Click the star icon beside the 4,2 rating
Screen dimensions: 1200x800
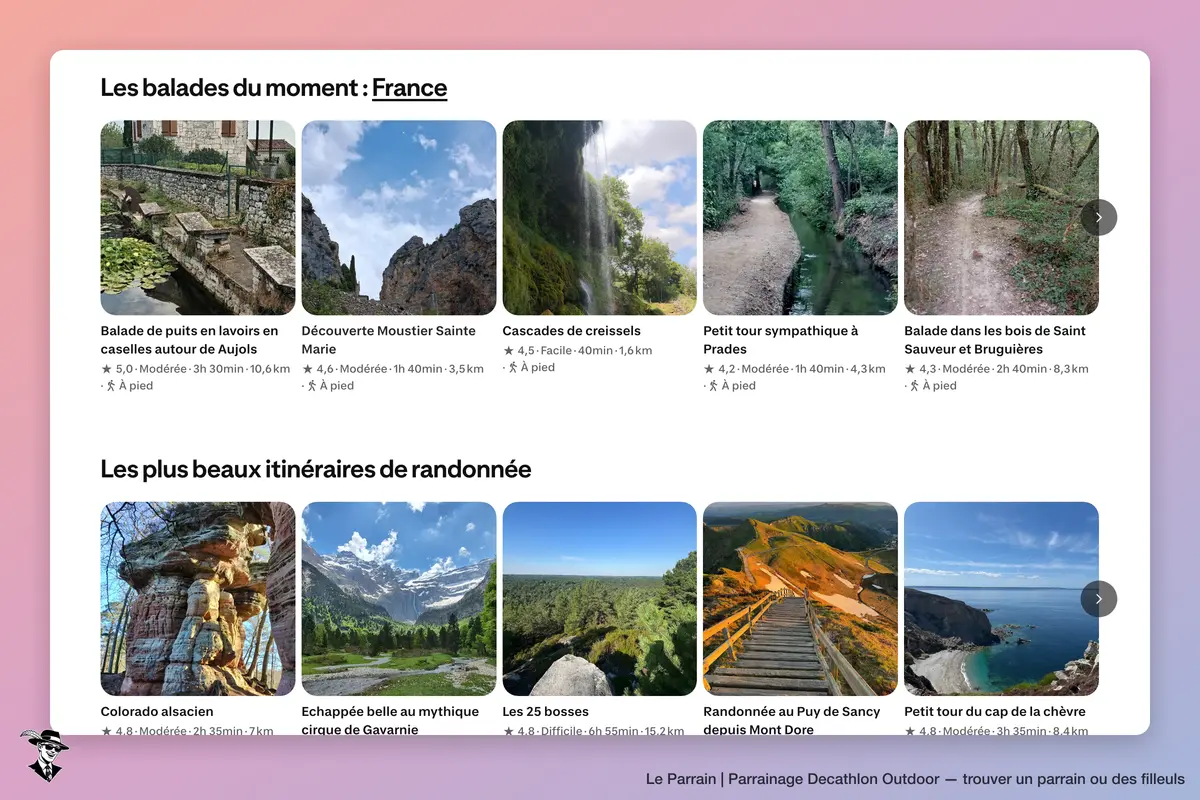tap(709, 369)
